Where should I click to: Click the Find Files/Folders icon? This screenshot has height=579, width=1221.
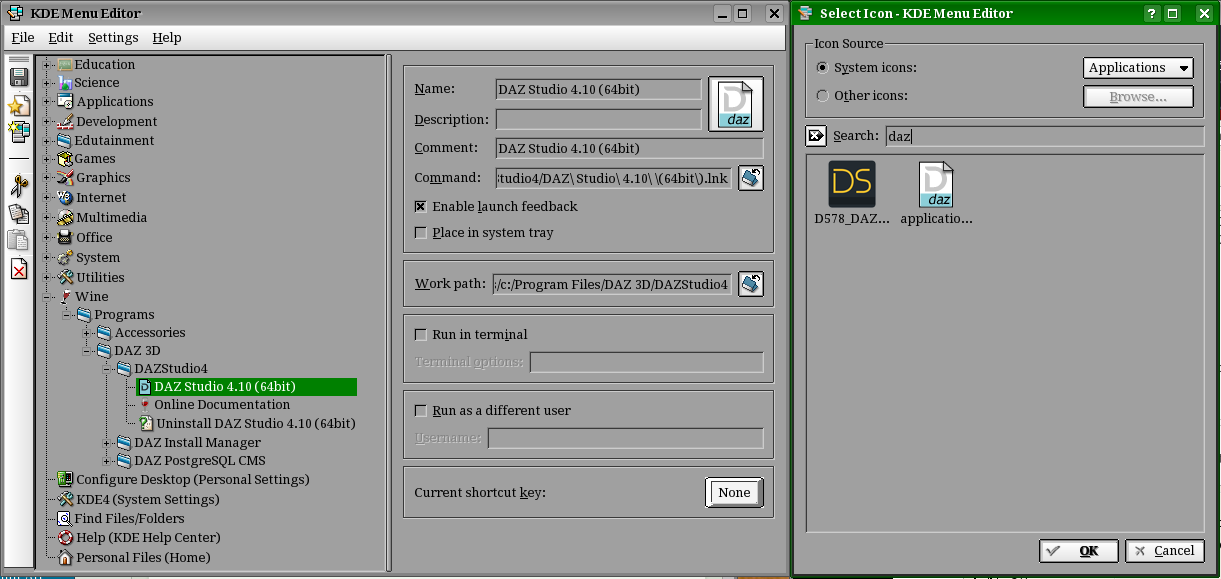pos(65,518)
